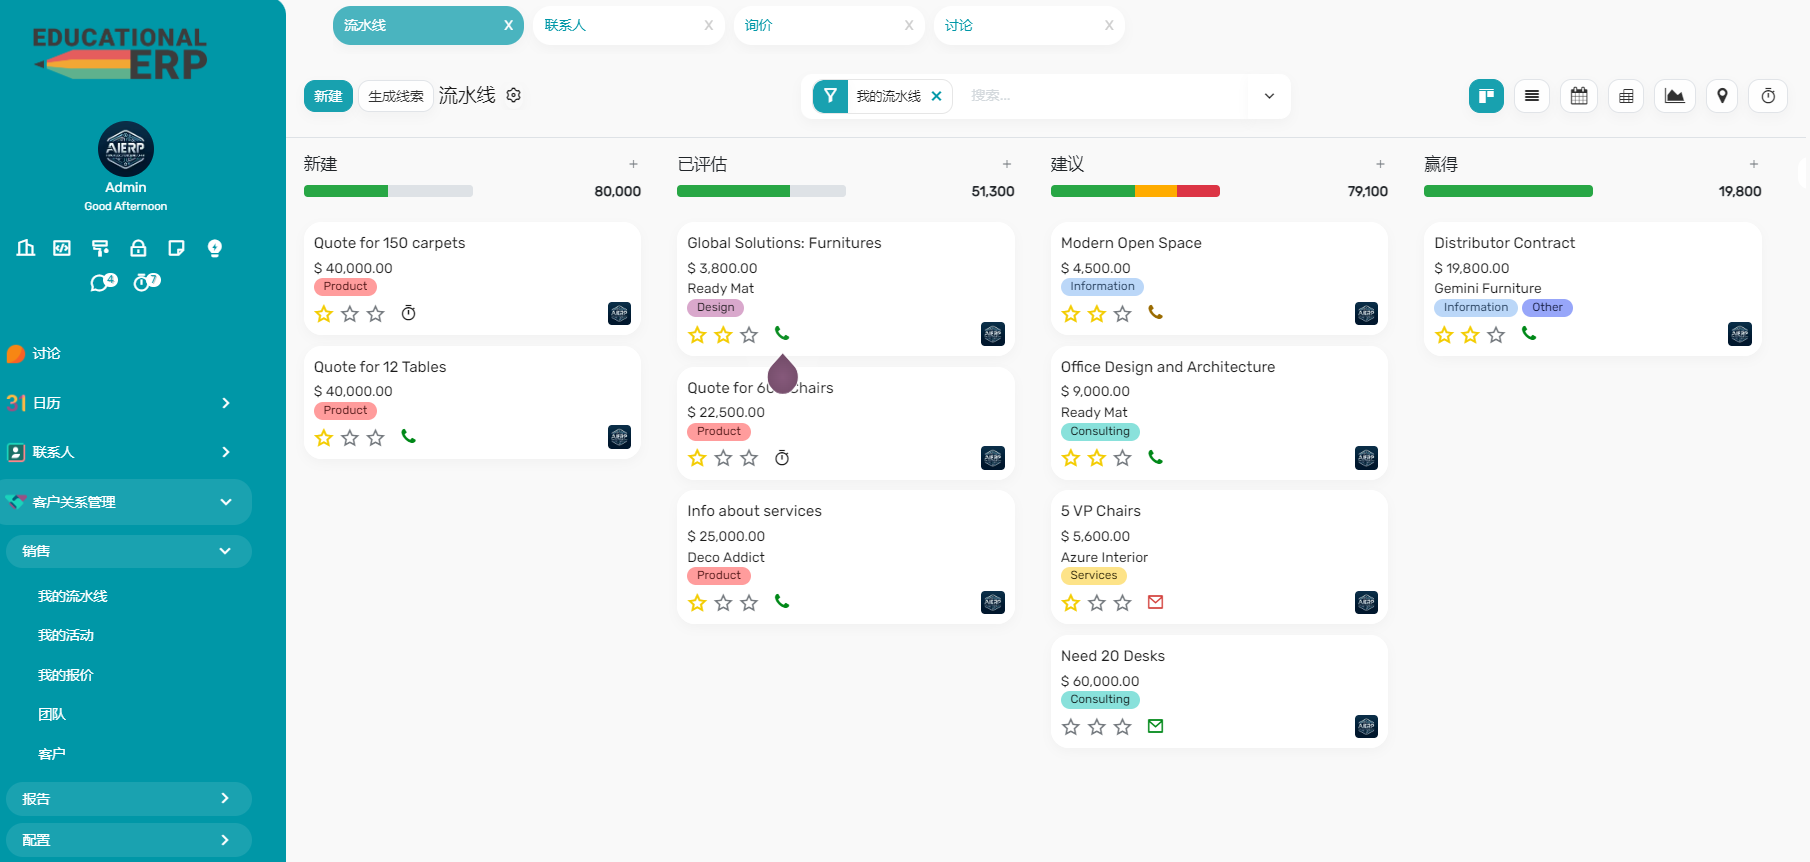
Task: Open conversations icon with badge 4
Action: tap(102, 283)
